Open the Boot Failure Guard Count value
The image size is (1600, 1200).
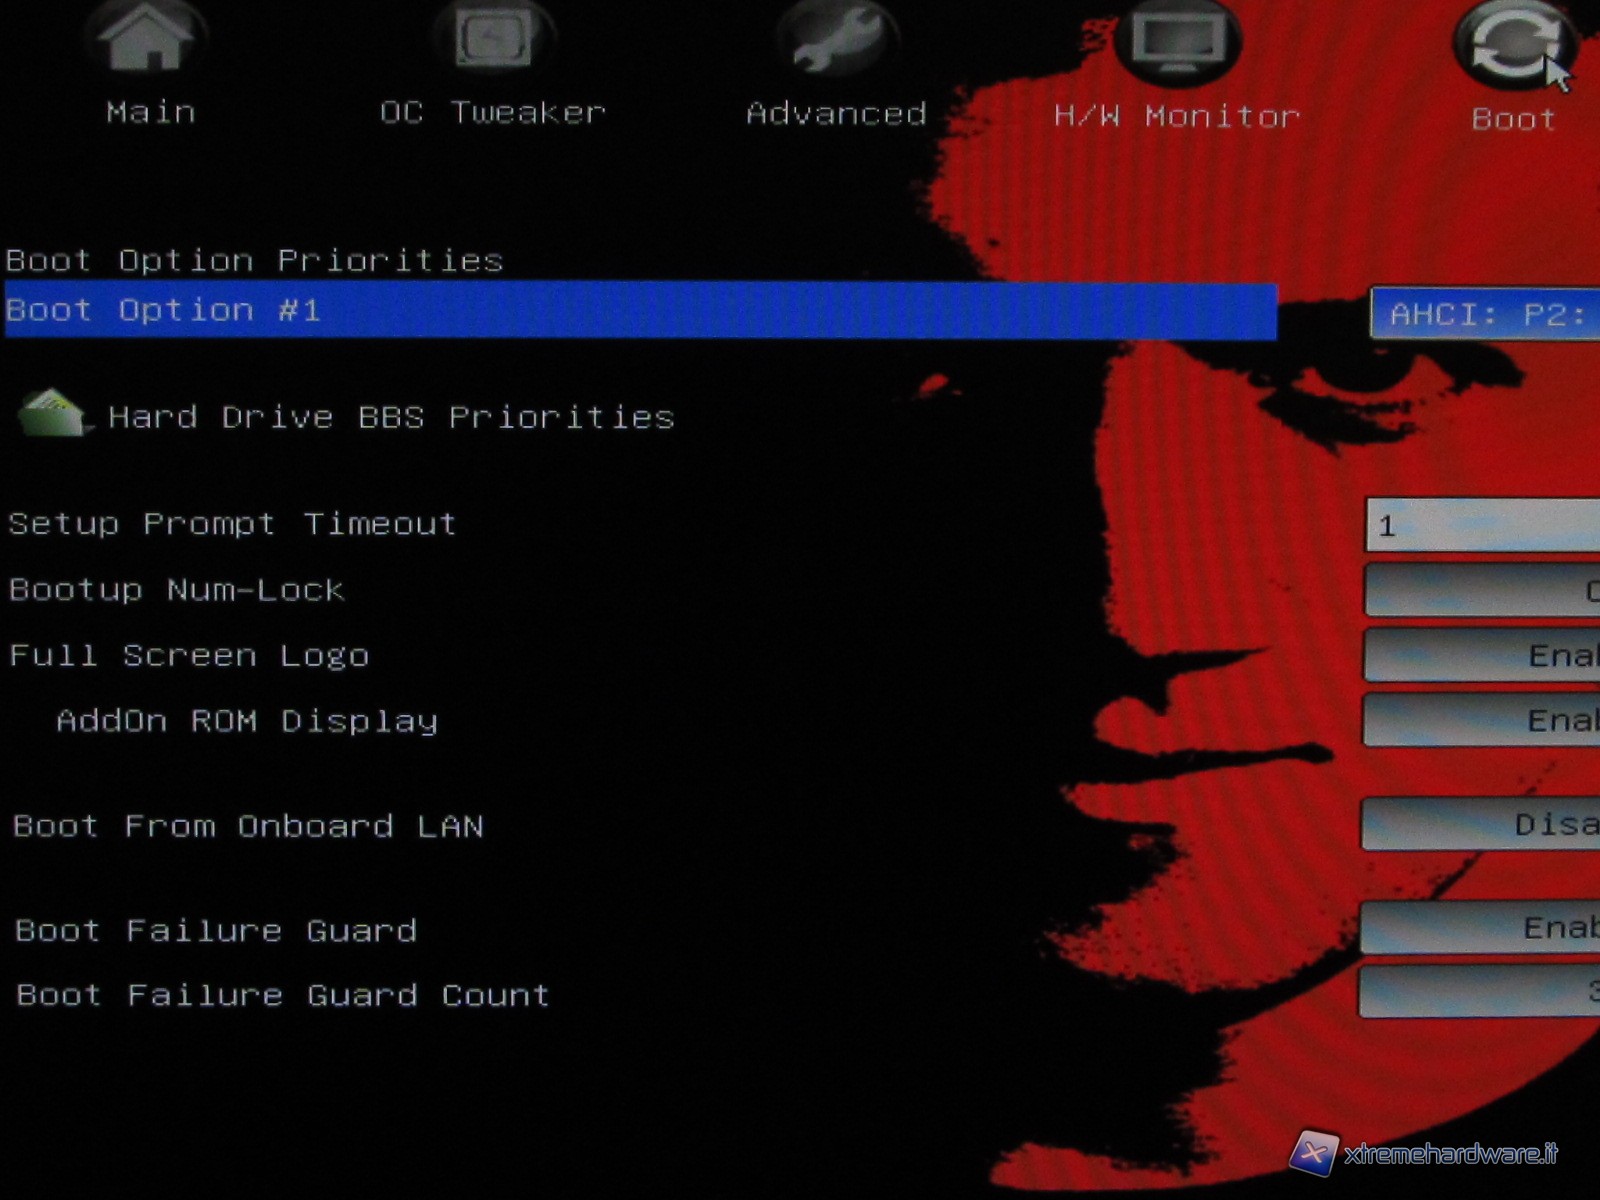coord(1482,992)
